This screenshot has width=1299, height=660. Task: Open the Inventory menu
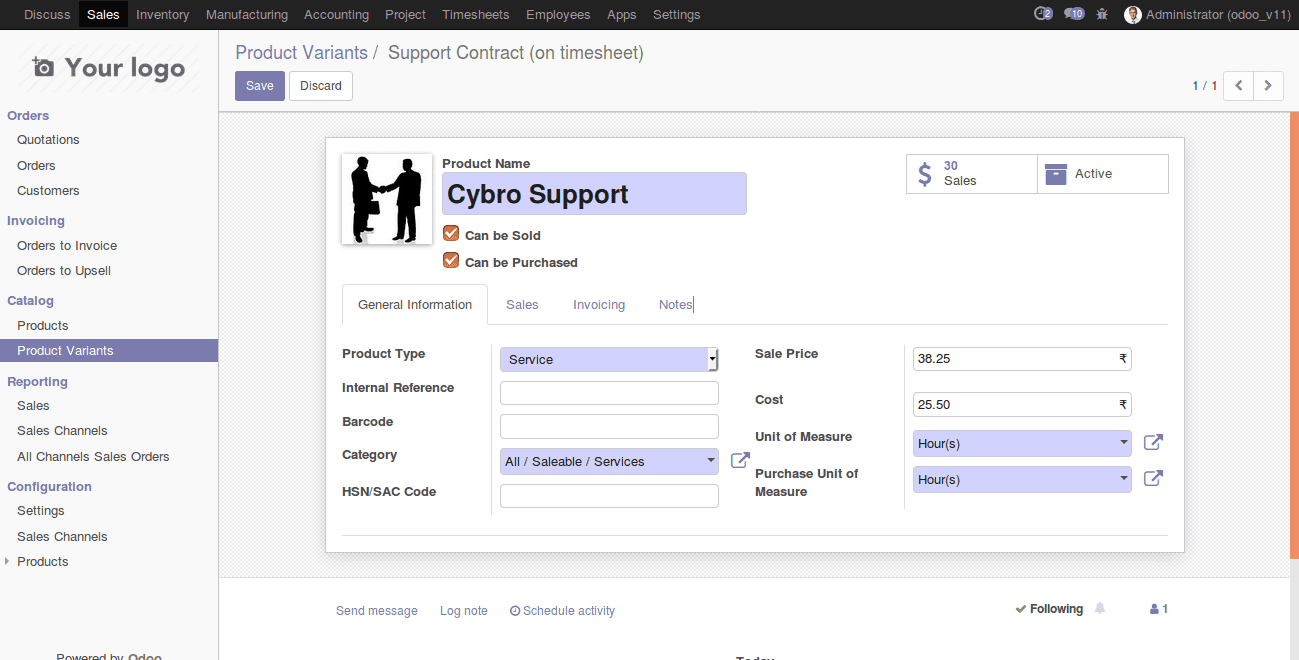(x=162, y=14)
